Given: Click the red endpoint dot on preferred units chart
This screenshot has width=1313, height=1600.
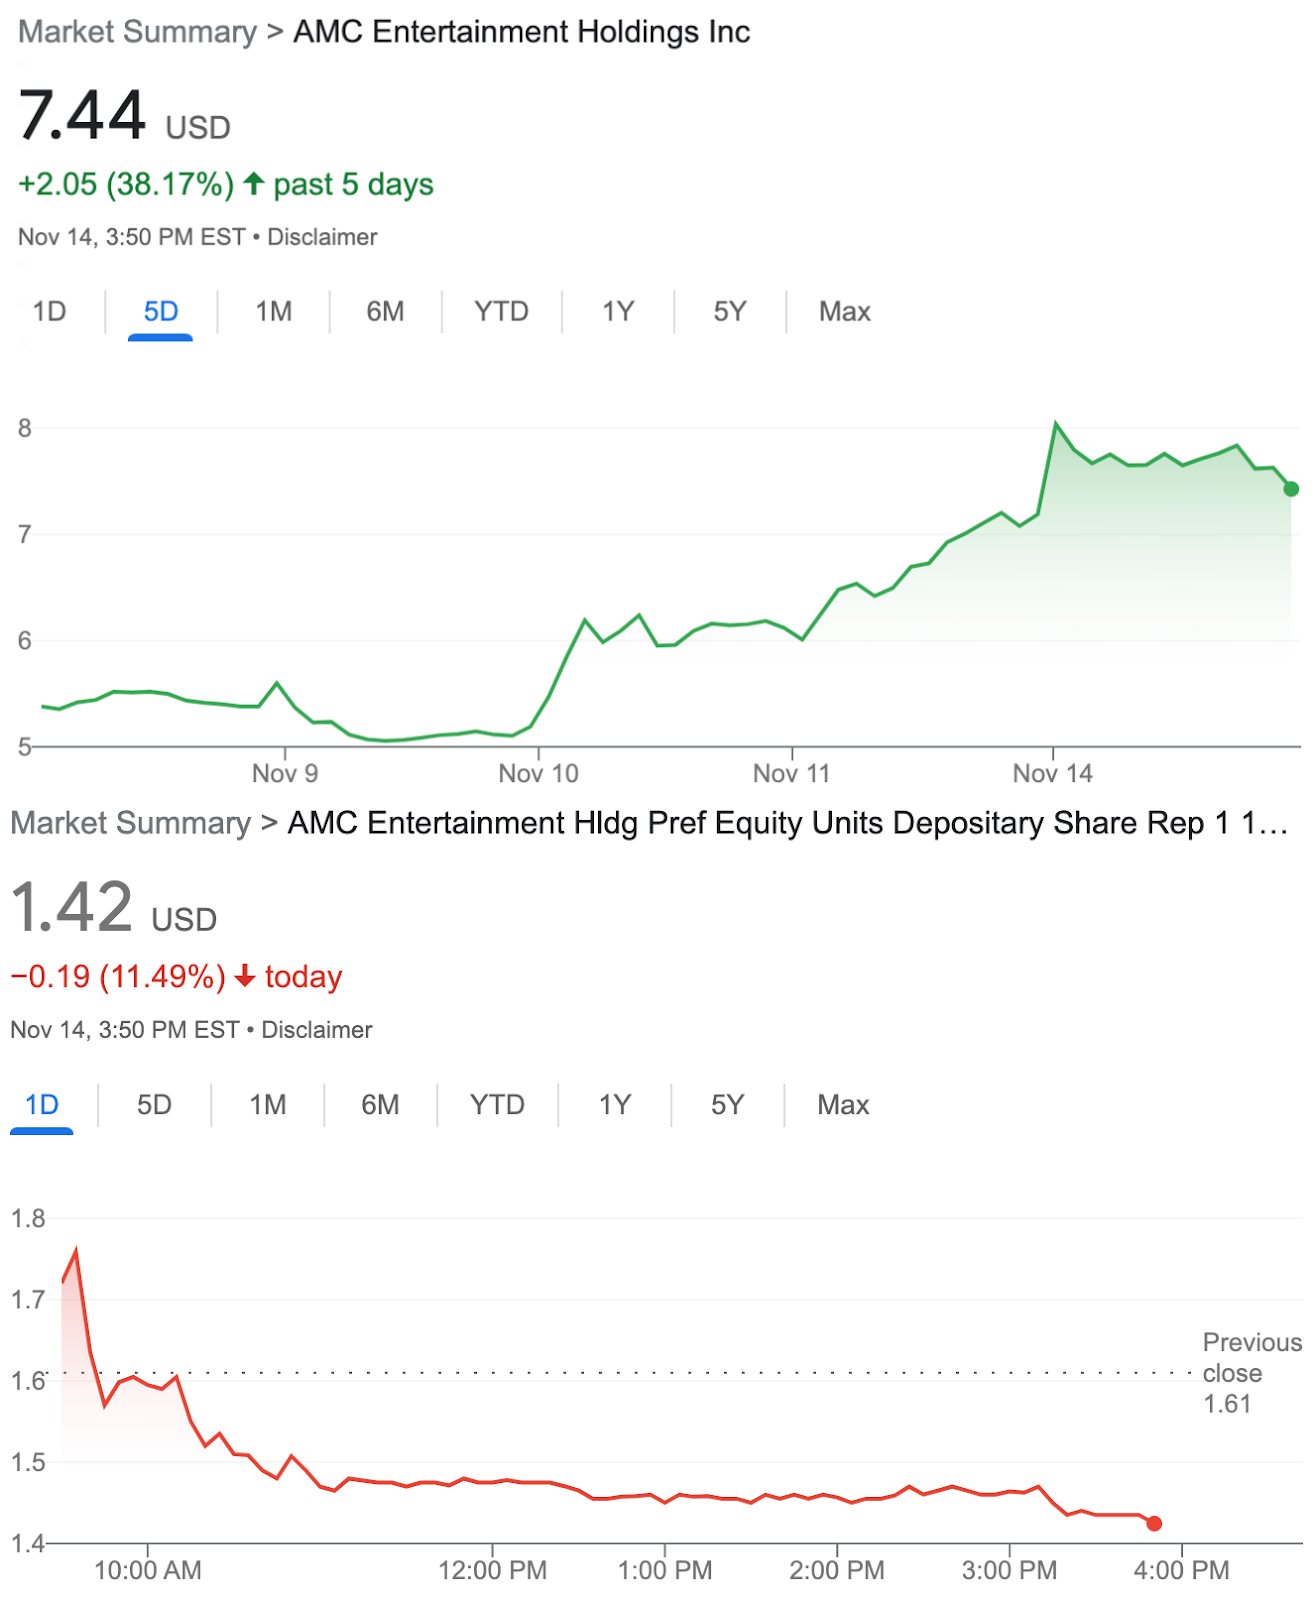Looking at the screenshot, I should coord(1154,1523).
